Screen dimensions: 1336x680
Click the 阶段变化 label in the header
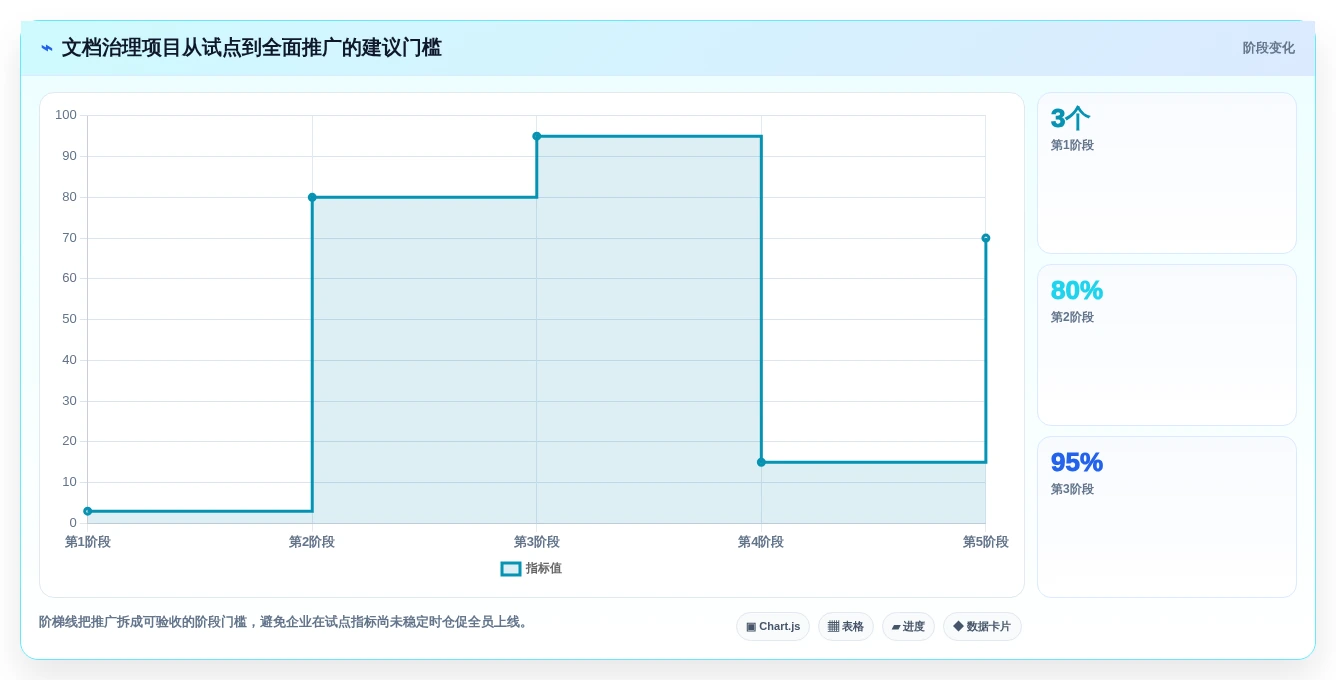point(1268,48)
